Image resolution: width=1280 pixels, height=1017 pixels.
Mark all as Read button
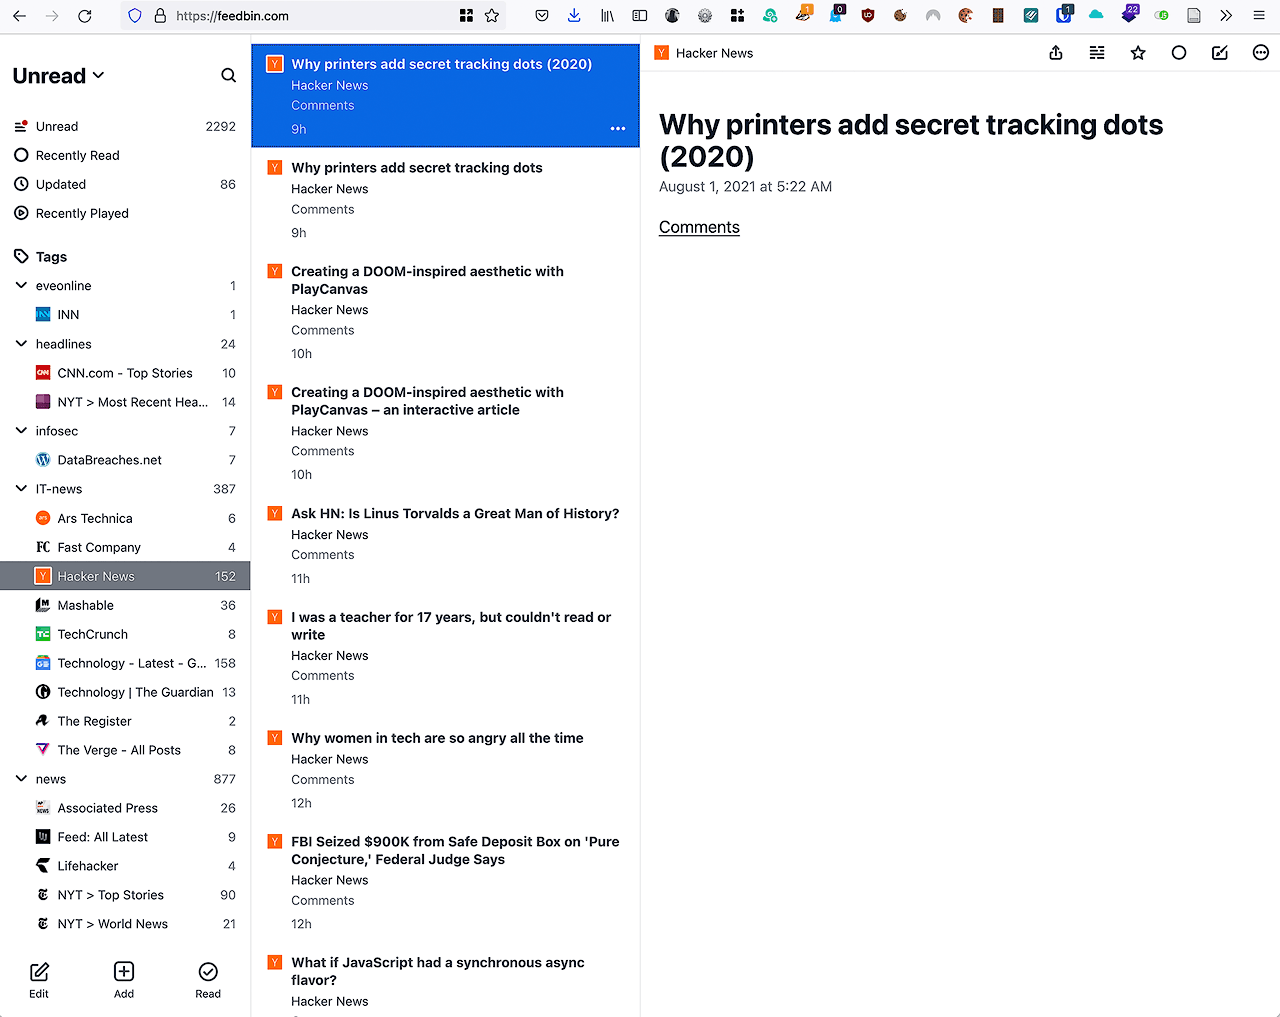pos(208,980)
